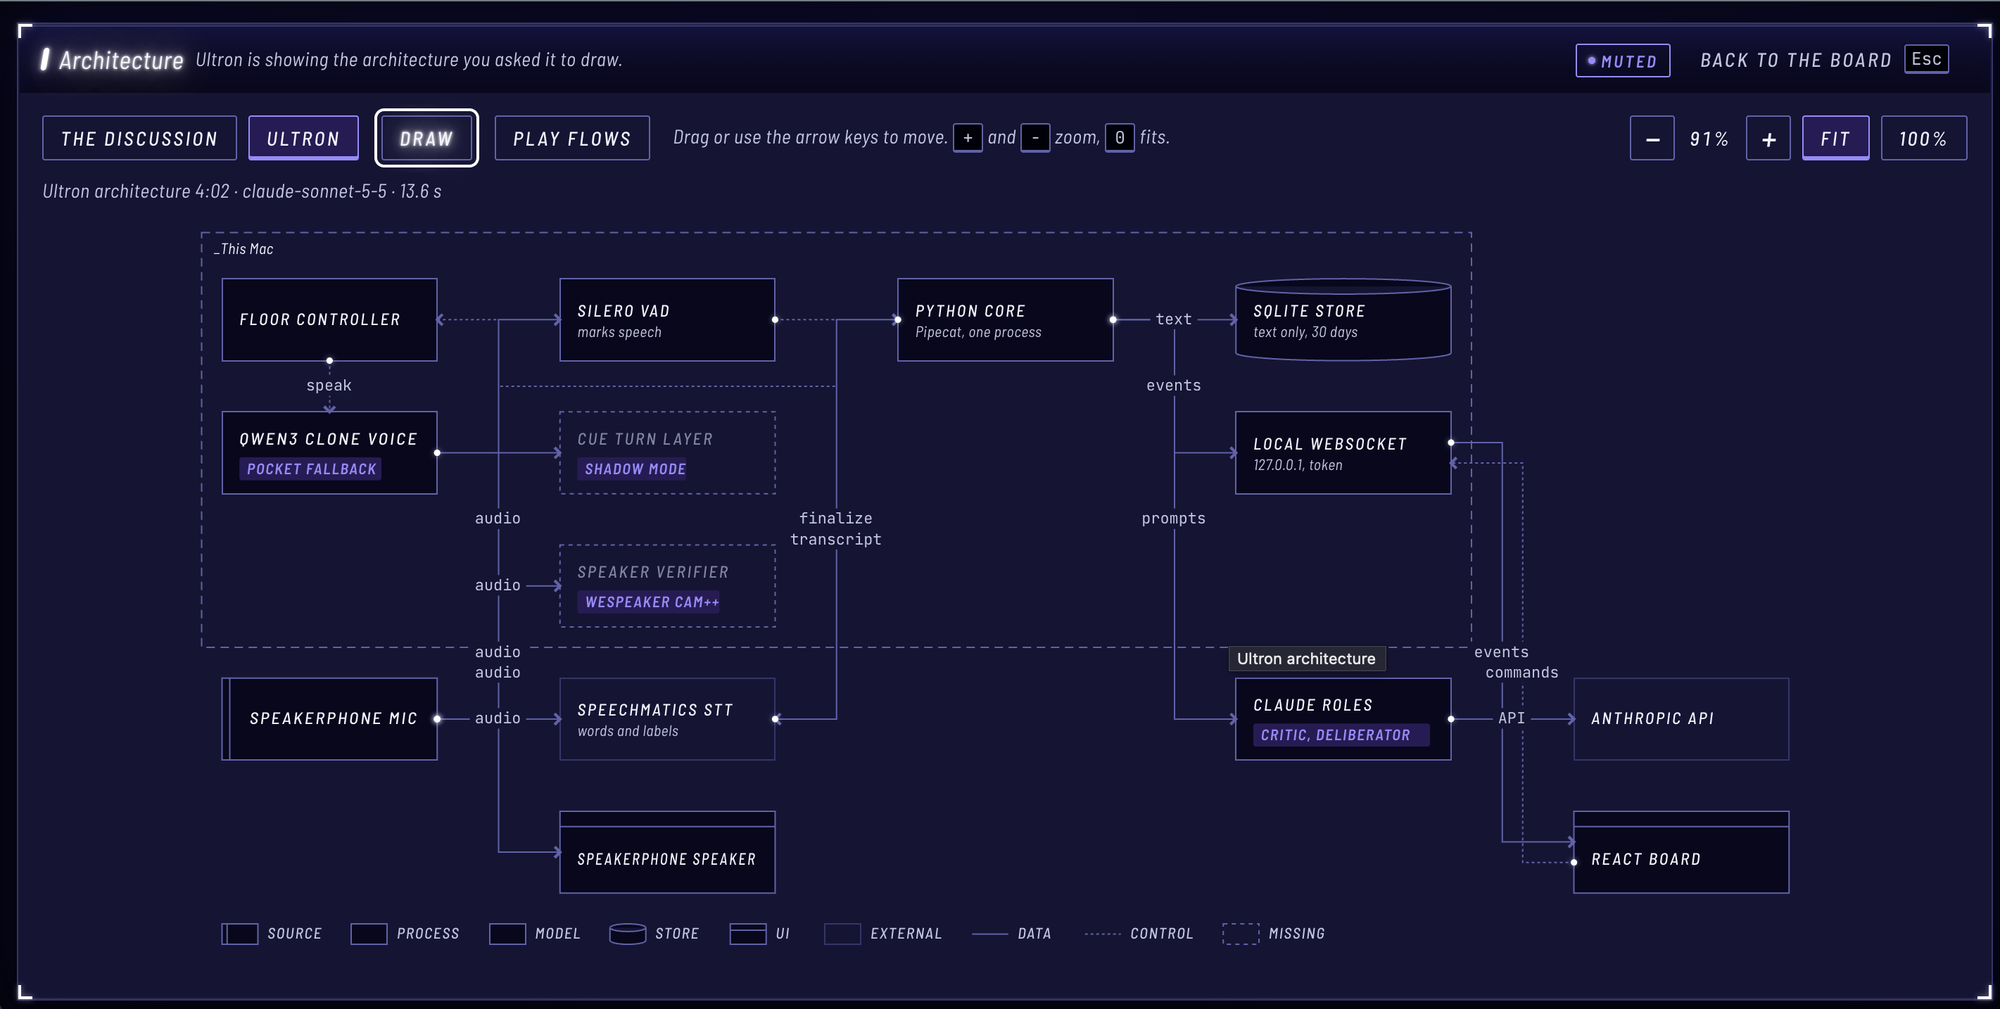This screenshot has height=1009, width=2000.
Task: Go back to the board
Action: tap(1795, 60)
